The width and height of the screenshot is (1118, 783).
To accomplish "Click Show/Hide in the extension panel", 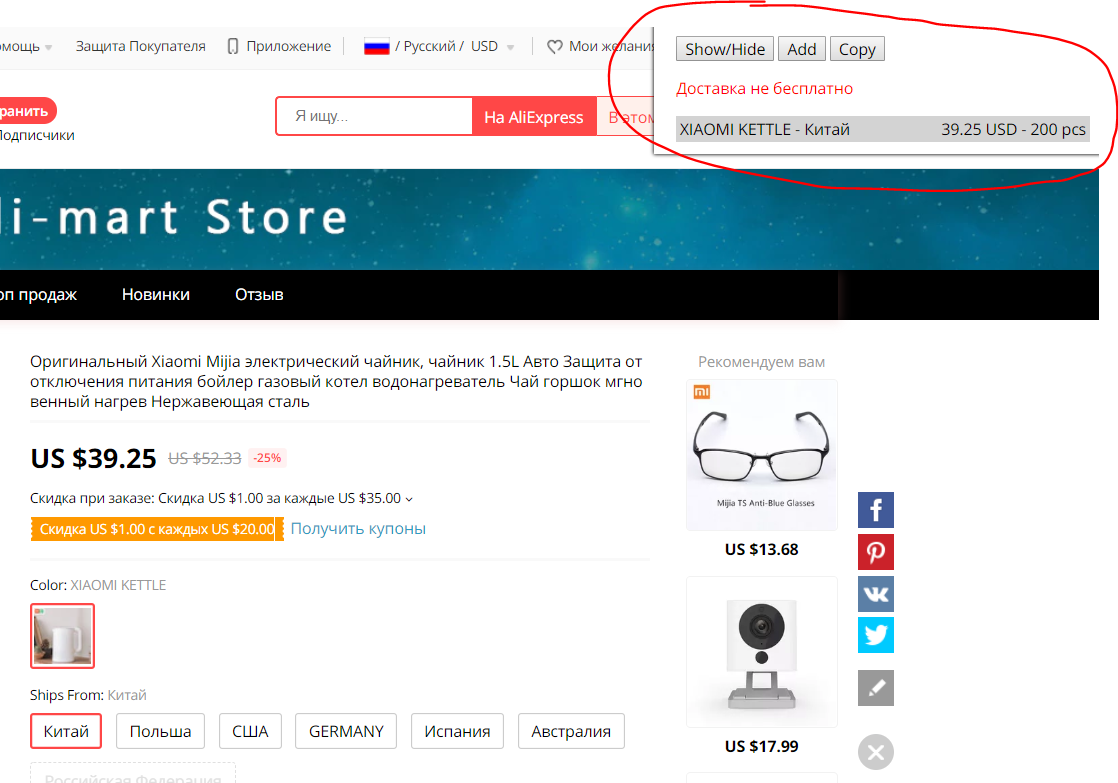I will pos(724,49).
